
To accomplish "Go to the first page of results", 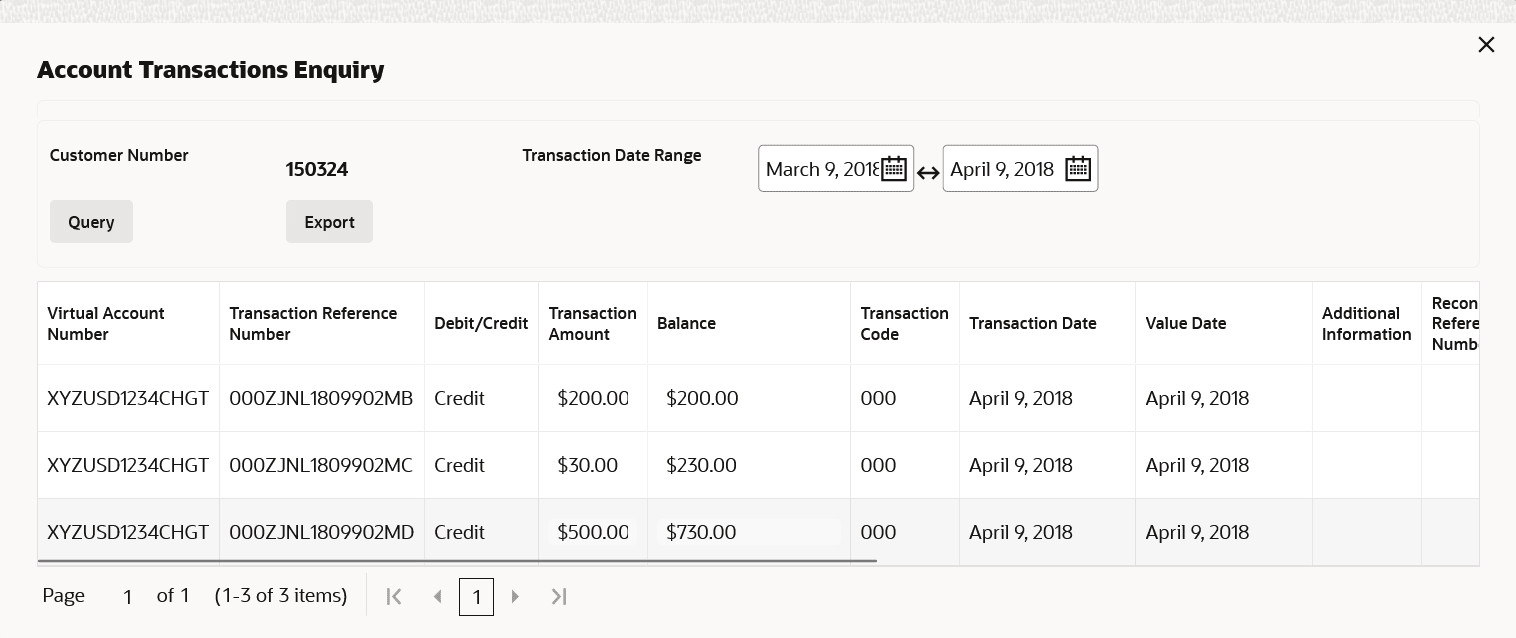I will click(394, 597).
